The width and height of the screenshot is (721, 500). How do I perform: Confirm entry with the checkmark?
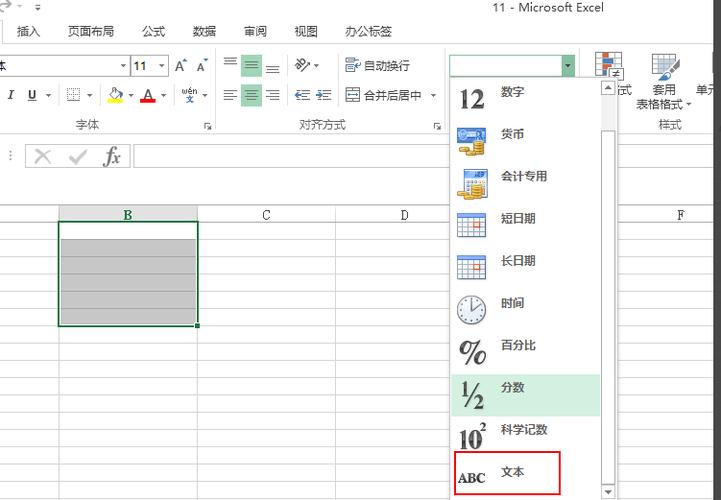[77, 156]
